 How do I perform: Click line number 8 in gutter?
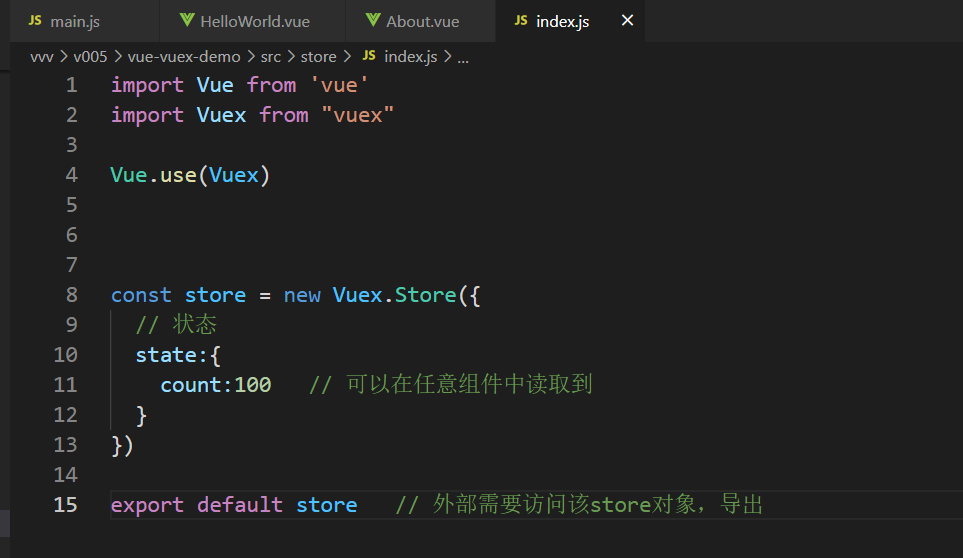72,295
